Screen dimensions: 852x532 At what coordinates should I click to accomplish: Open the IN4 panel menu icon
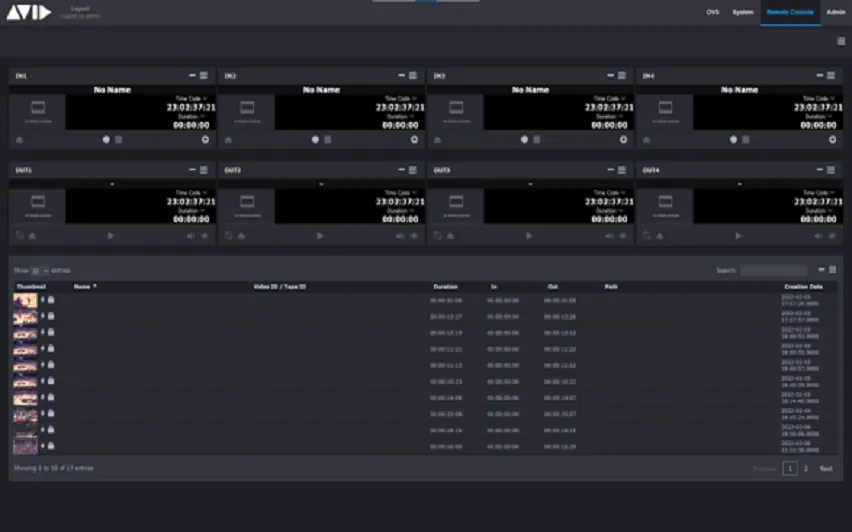click(831, 76)
